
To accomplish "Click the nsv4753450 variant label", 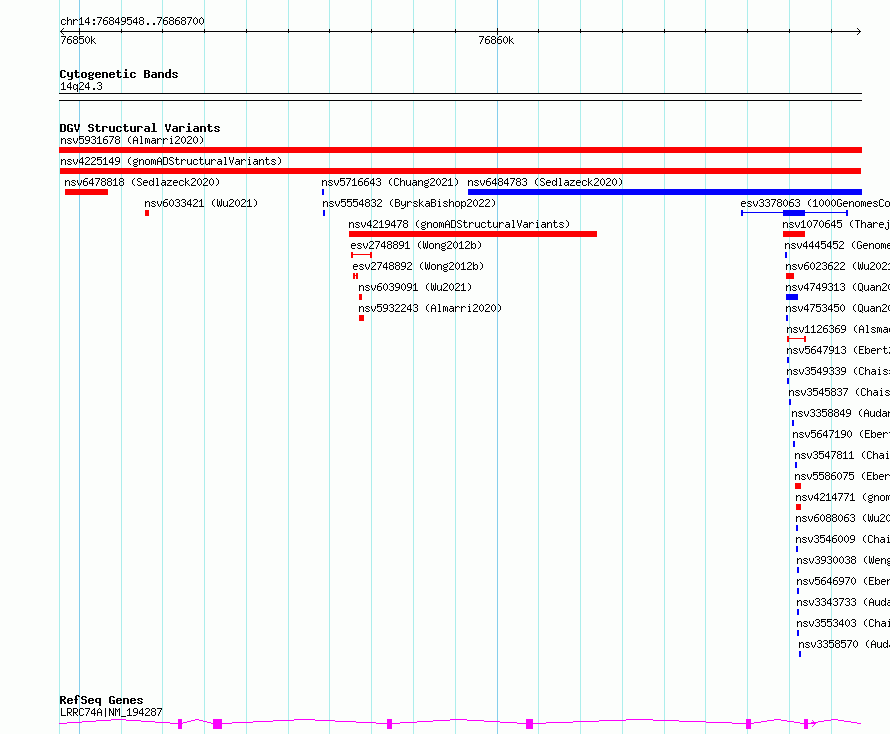I will coord(838,308).
